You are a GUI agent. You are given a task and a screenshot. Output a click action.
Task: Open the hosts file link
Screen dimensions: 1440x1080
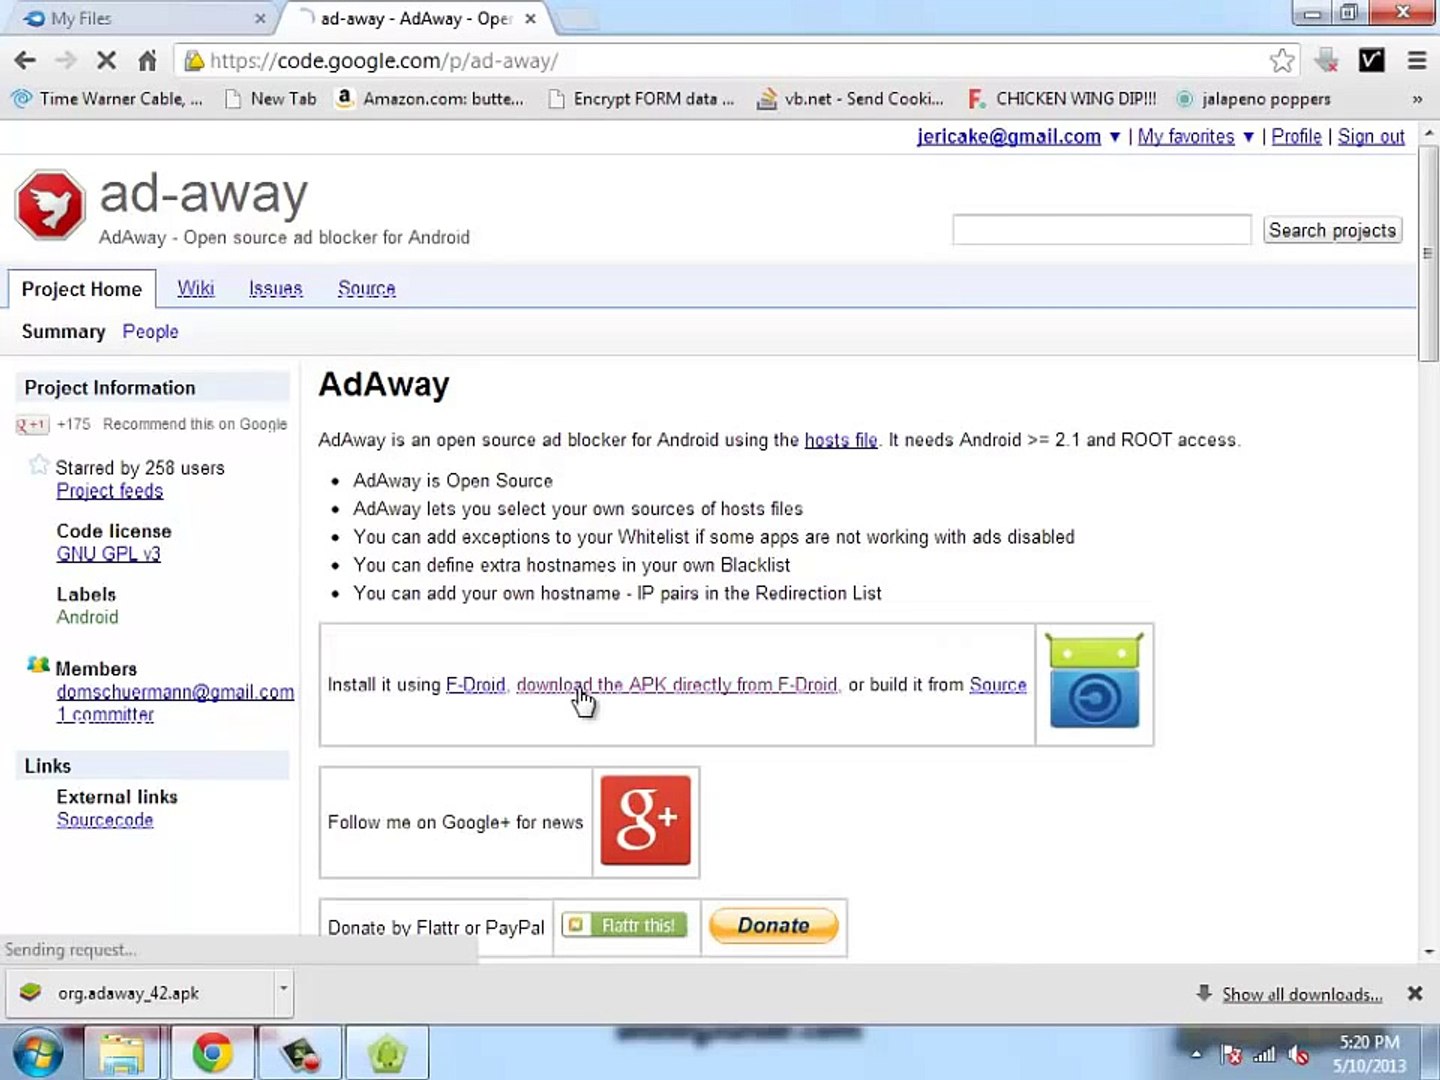pos(841,439)
